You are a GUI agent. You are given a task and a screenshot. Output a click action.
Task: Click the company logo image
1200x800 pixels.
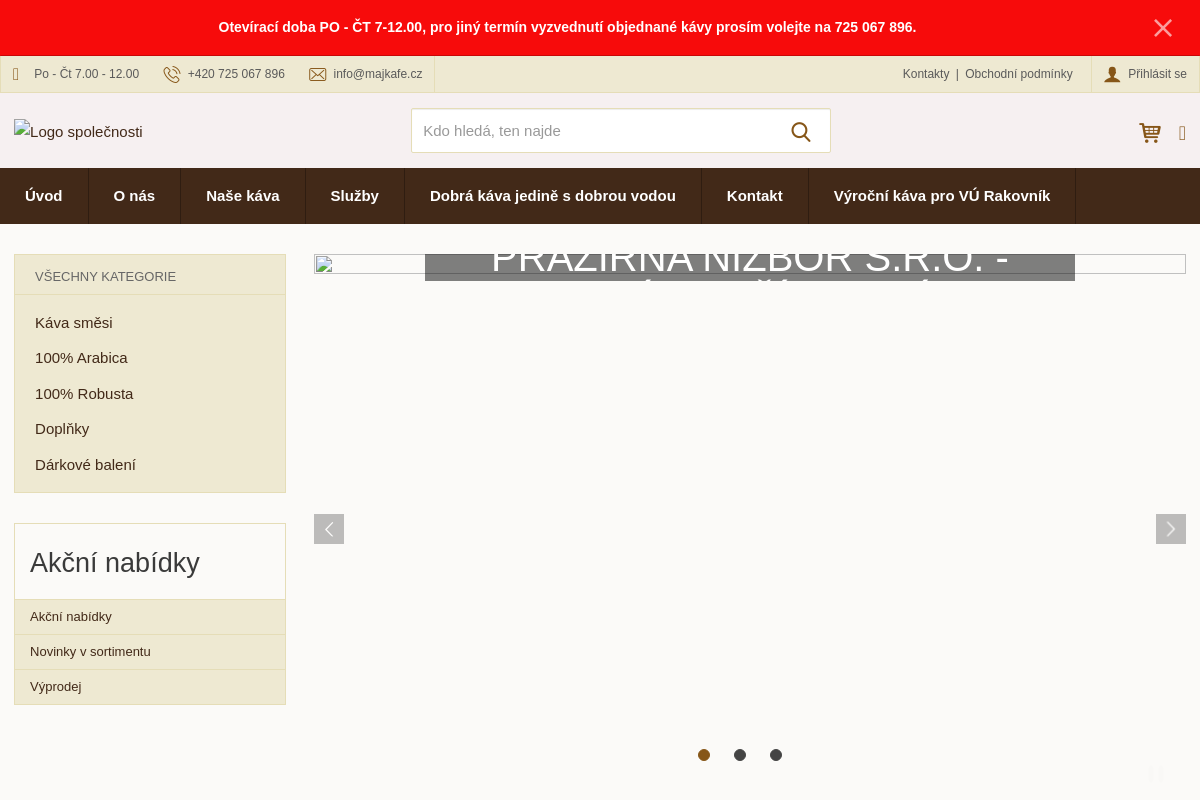point(78,132)
